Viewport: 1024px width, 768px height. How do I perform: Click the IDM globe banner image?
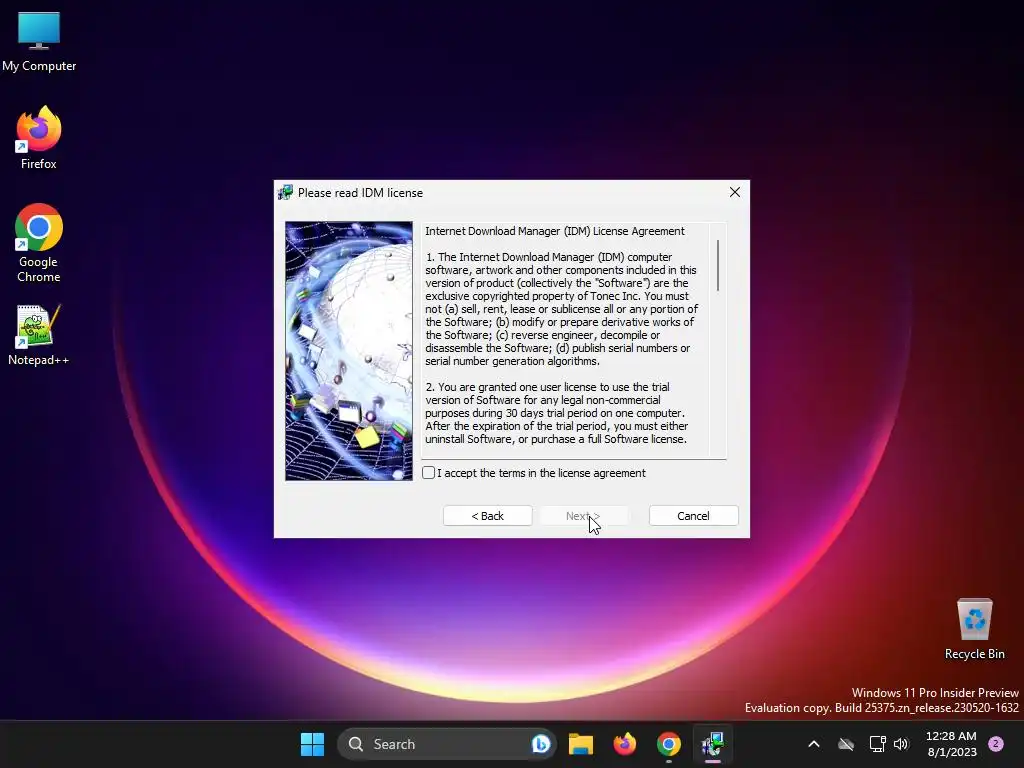pos(349,351)
